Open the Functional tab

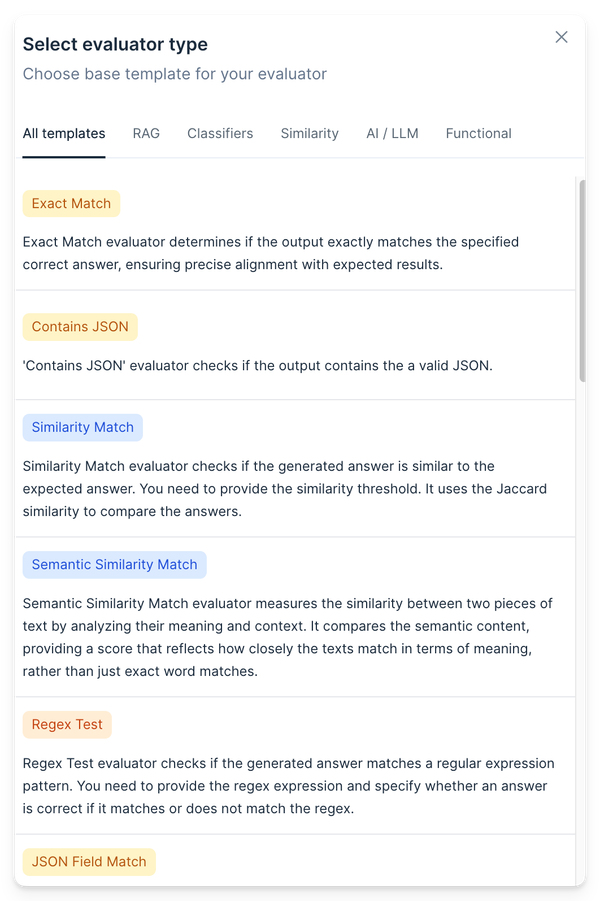(478, 133)
